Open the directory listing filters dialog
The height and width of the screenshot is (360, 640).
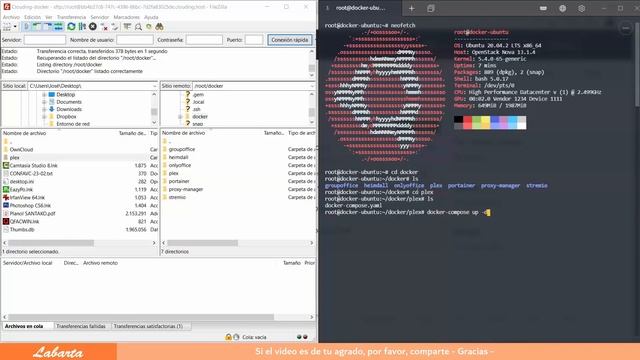coord(127,27)
